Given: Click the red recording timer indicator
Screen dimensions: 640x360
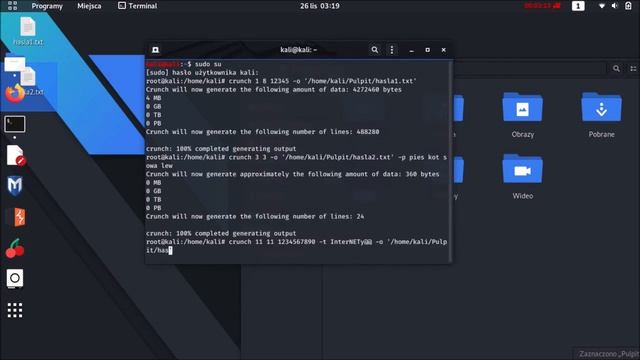Looking at the screenshot, I should 542,6.
